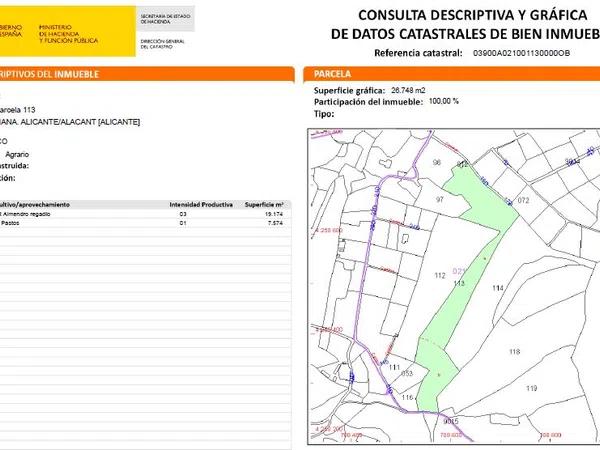This screenshot has width=600, height=450.
Task: Click parcel label '96' on the map
Action: coord(437,163)
